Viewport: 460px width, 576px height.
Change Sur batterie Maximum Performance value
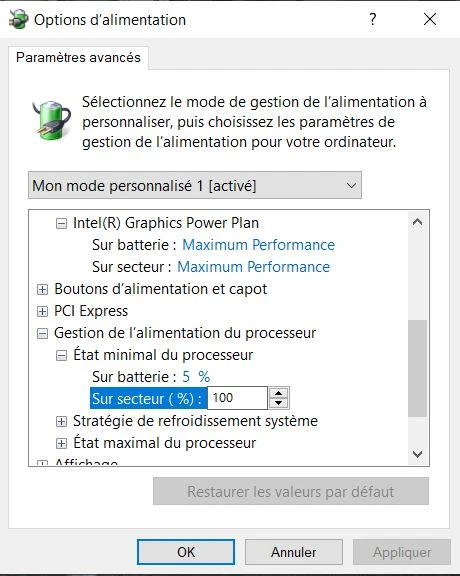point(259,245)
